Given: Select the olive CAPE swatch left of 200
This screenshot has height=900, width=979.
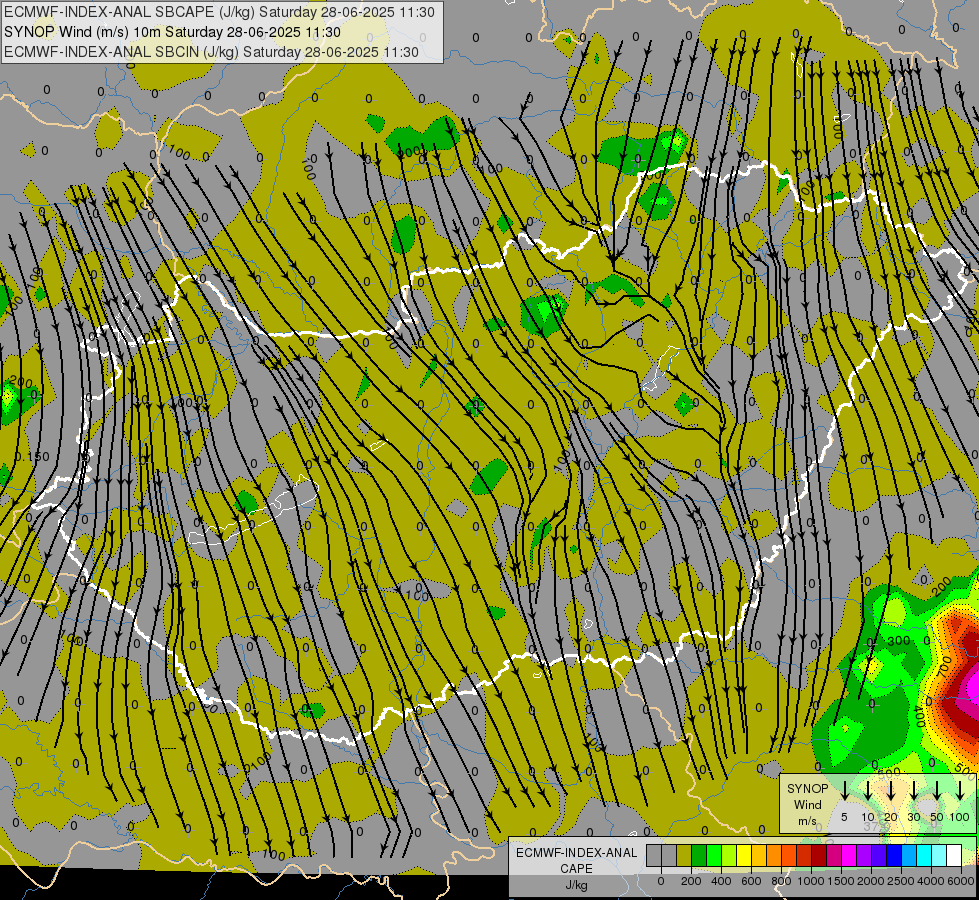Looking at the screenshot, I should (x=684, y=855).
